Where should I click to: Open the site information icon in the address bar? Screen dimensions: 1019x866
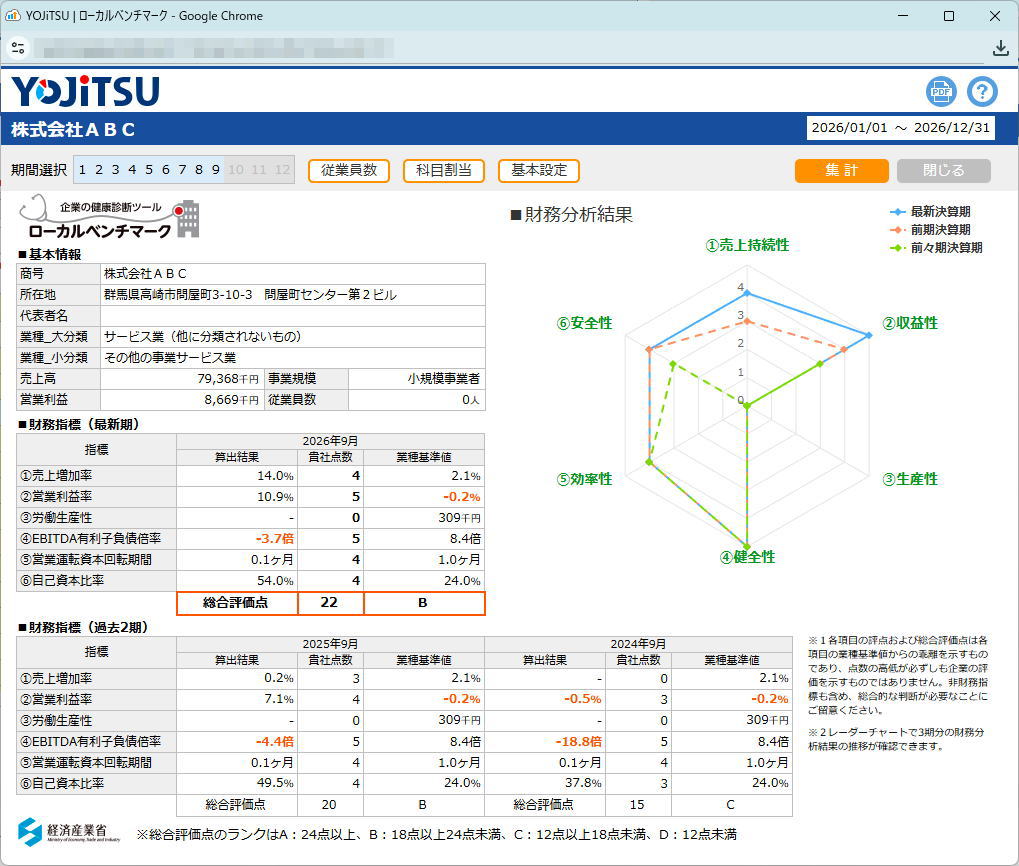18,48
